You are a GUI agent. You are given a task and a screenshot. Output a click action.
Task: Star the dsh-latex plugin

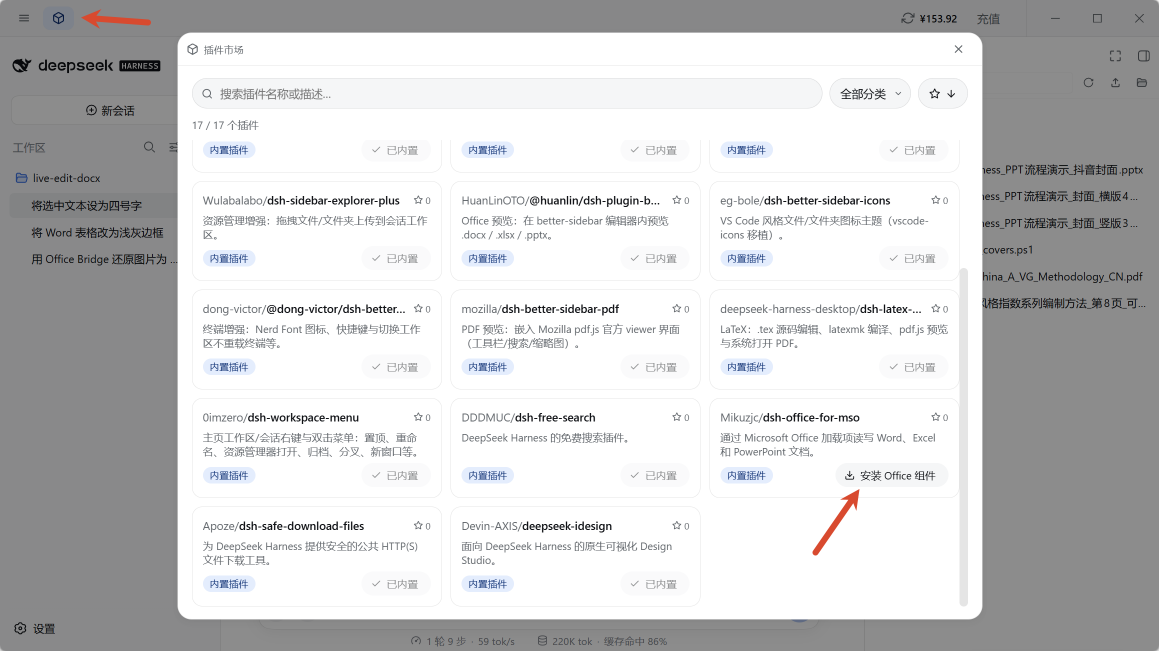(935, 309)
